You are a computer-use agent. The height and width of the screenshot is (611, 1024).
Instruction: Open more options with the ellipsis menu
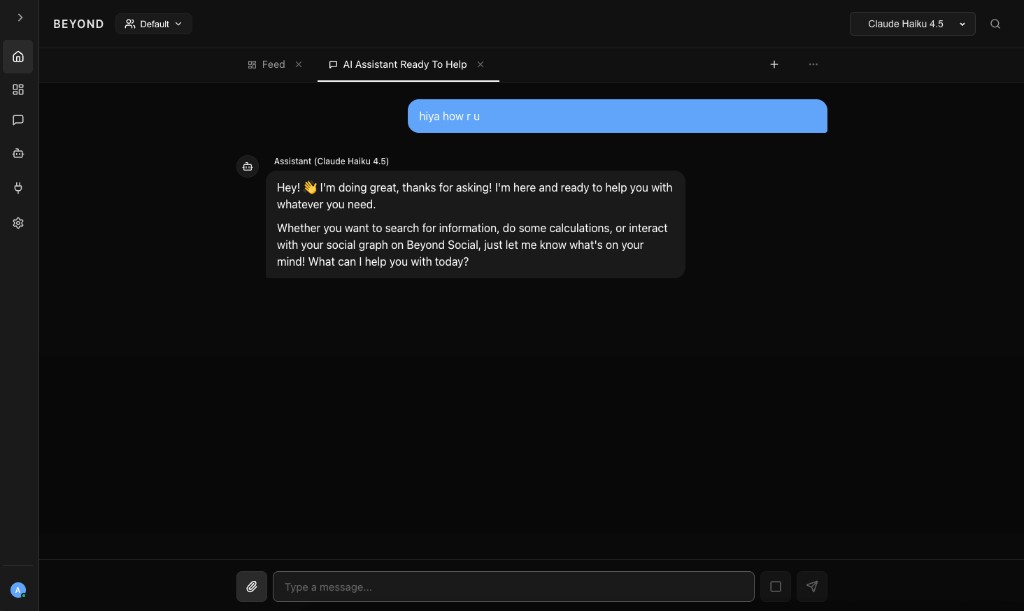[813, 64]
